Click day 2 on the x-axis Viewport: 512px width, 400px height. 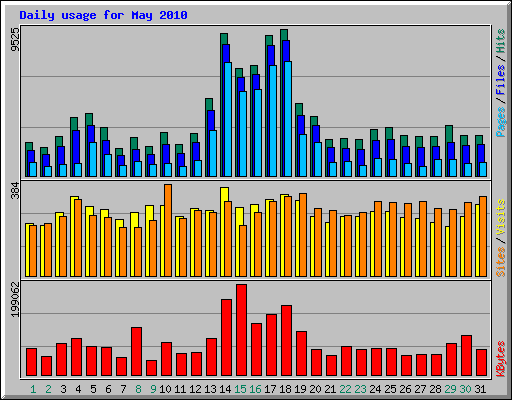48,389
